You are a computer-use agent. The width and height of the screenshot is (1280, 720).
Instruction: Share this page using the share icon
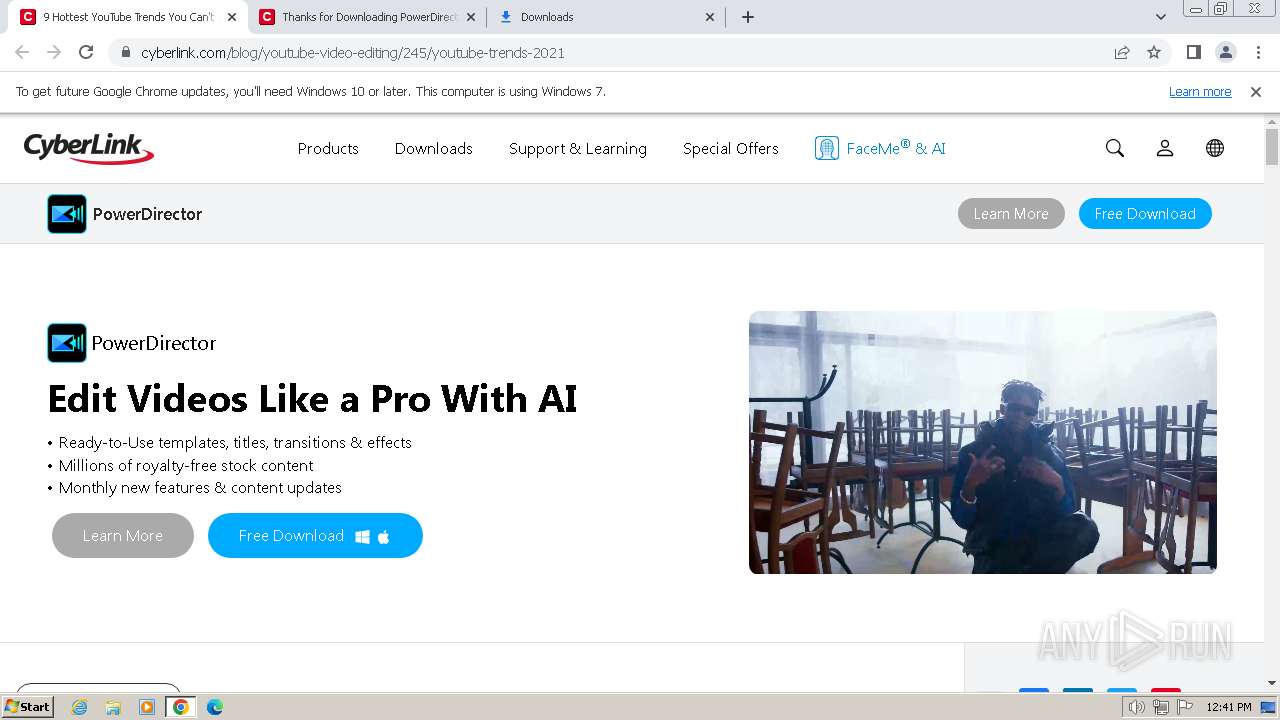click(1122, 53)
